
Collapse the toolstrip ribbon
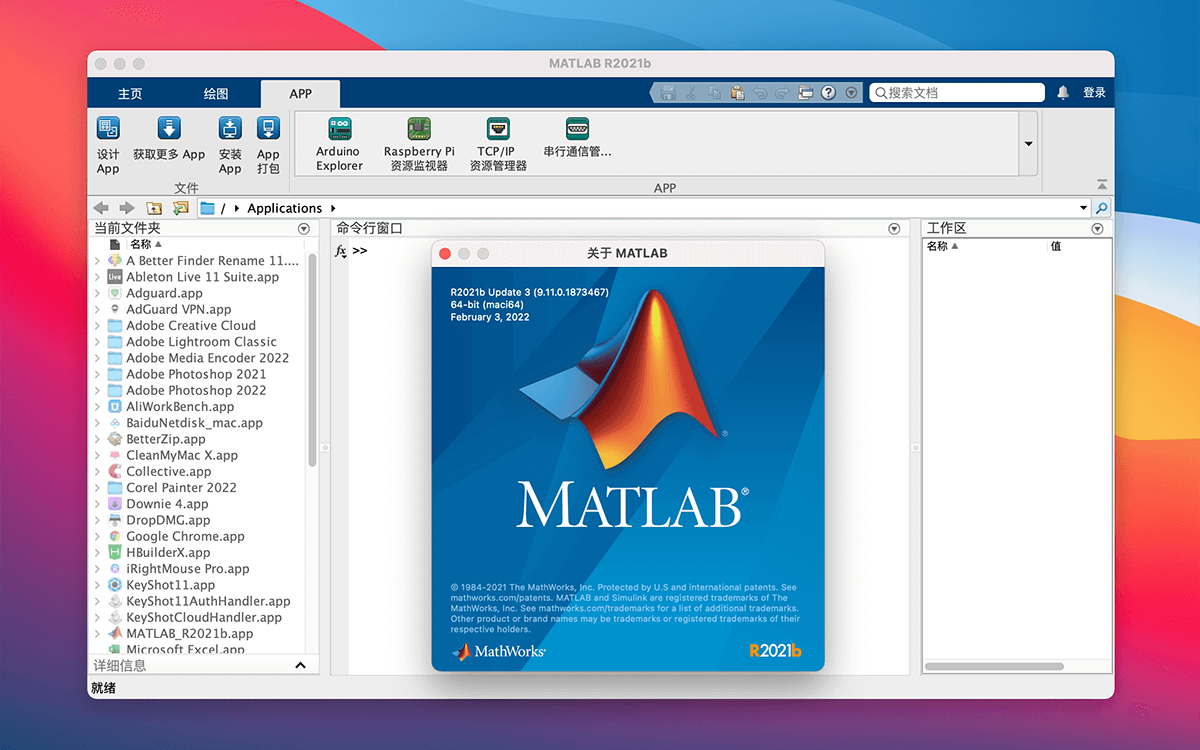tap(1102, 185)
